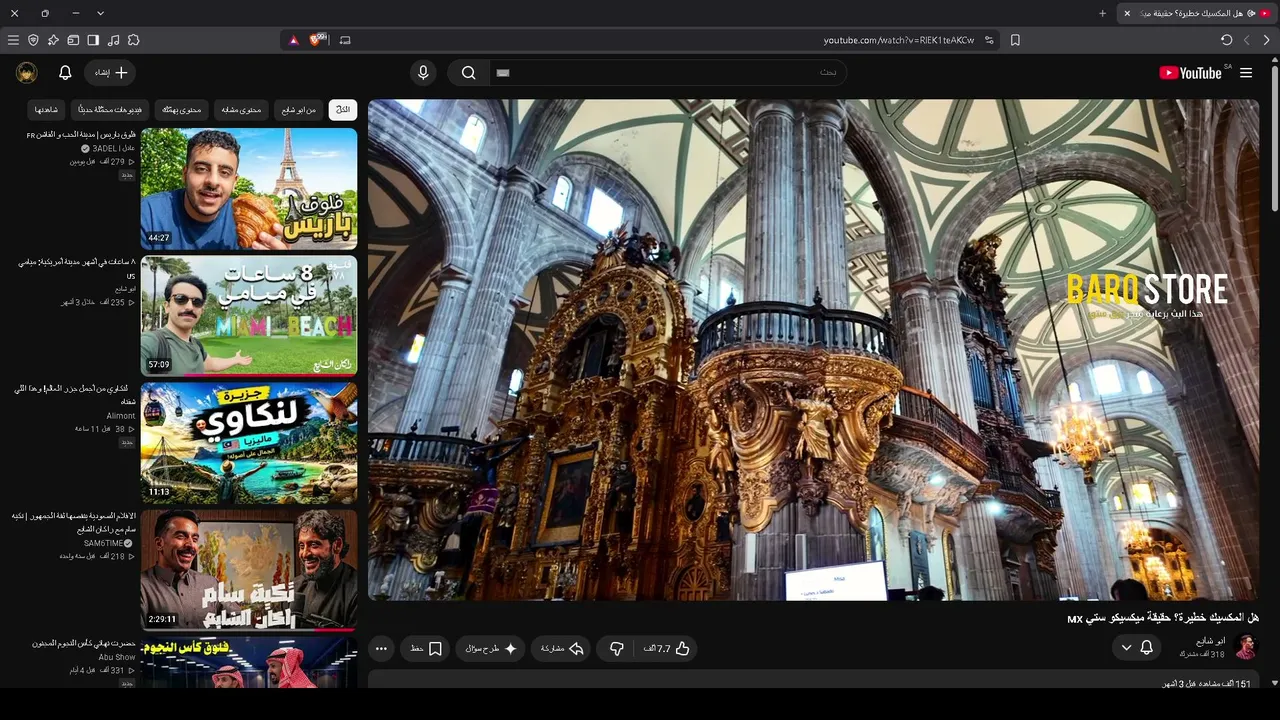Click the scrollbar down arrow
1280x720 pixels.
[1274, 683]
